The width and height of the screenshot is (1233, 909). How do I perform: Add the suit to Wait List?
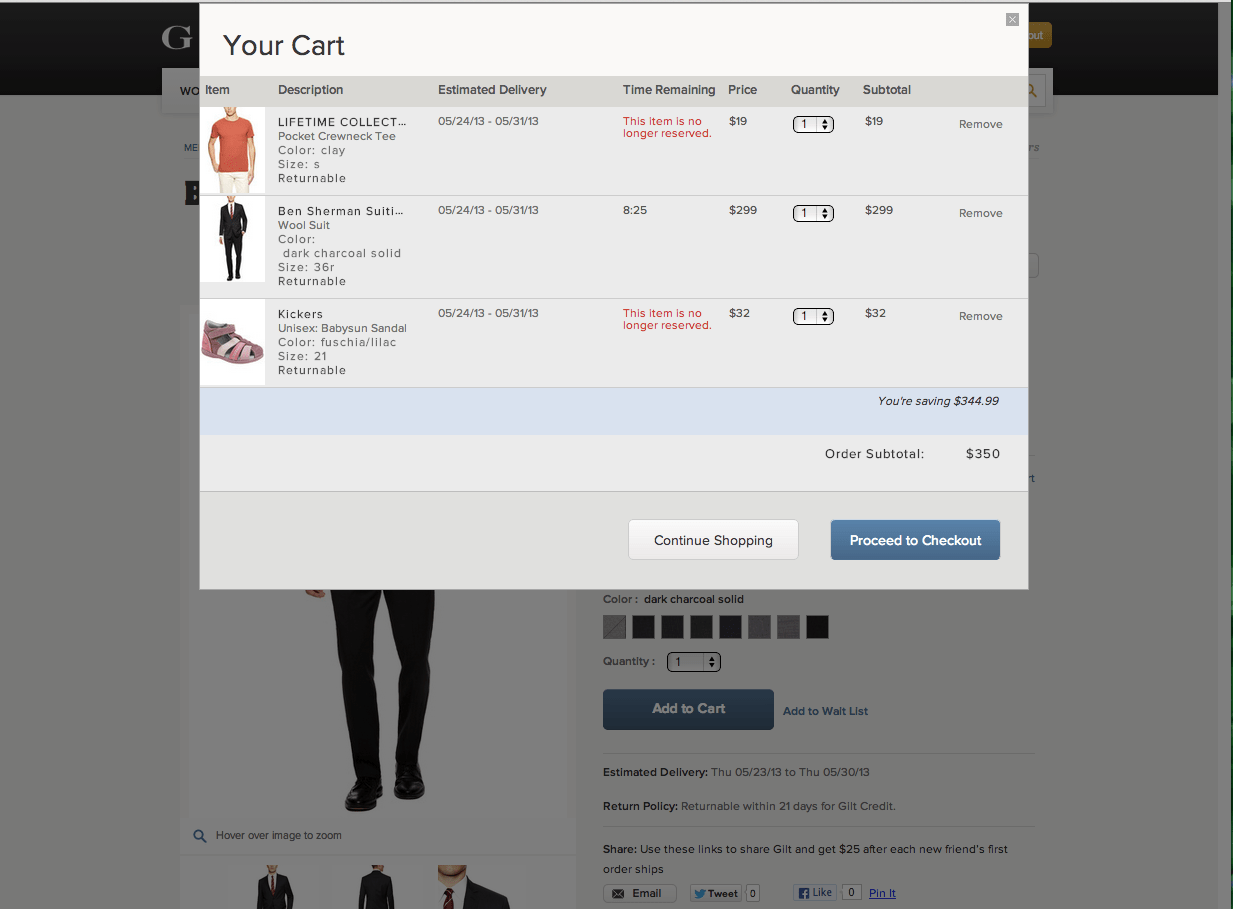point(824,711)
